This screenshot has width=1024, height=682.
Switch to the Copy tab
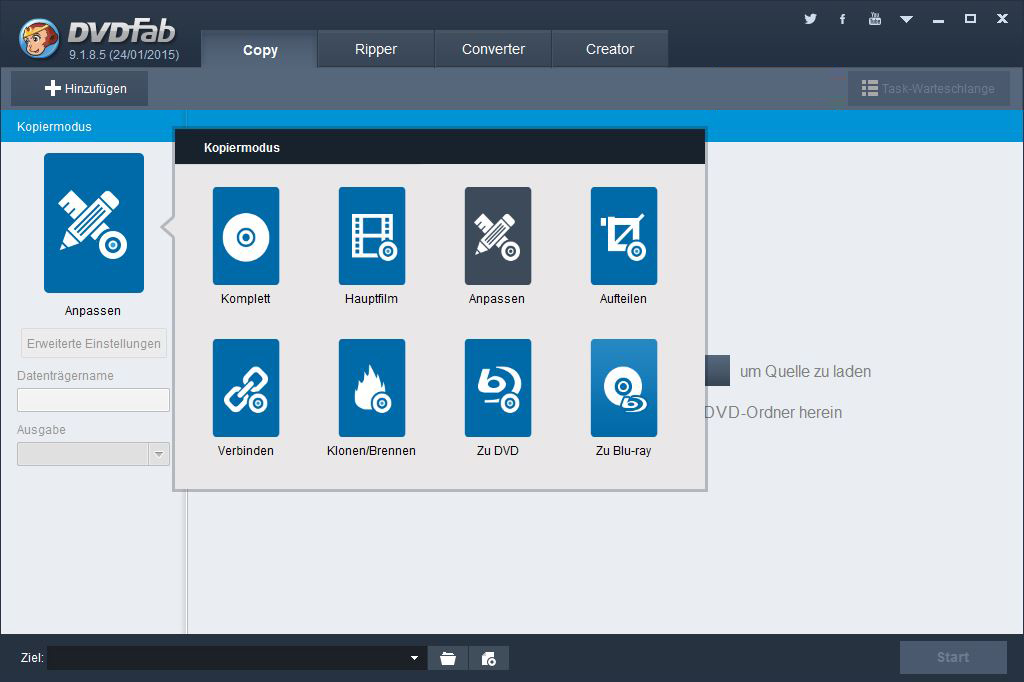tap(260, 50)
